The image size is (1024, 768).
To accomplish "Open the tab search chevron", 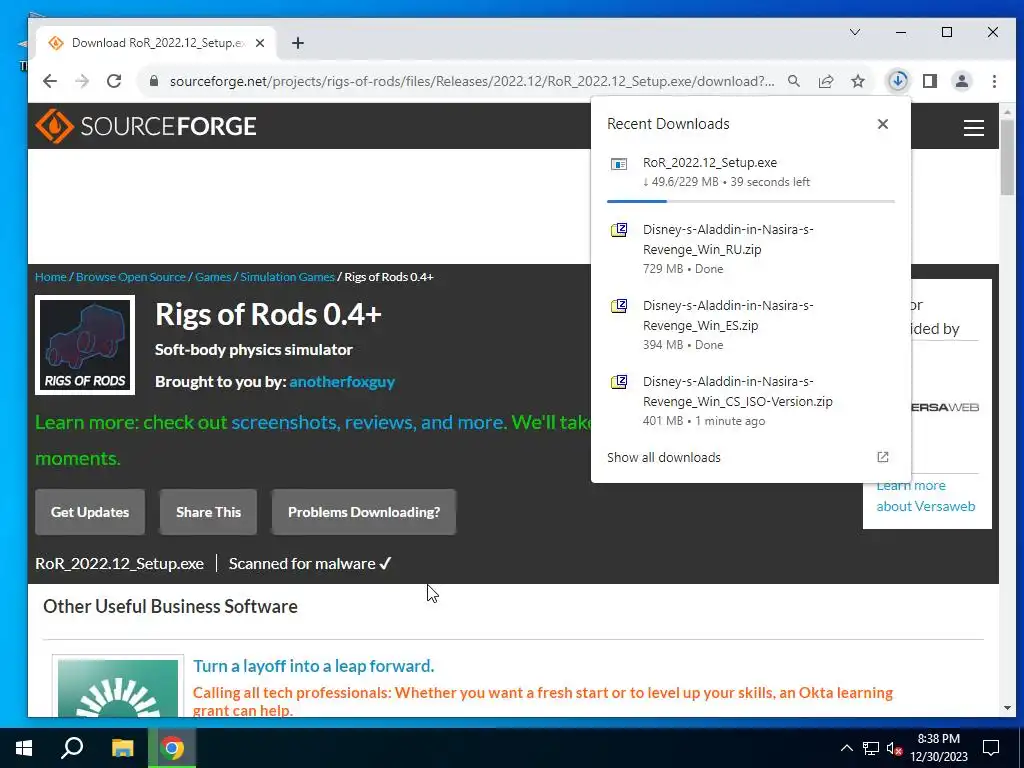I will [x=855, y=32].
